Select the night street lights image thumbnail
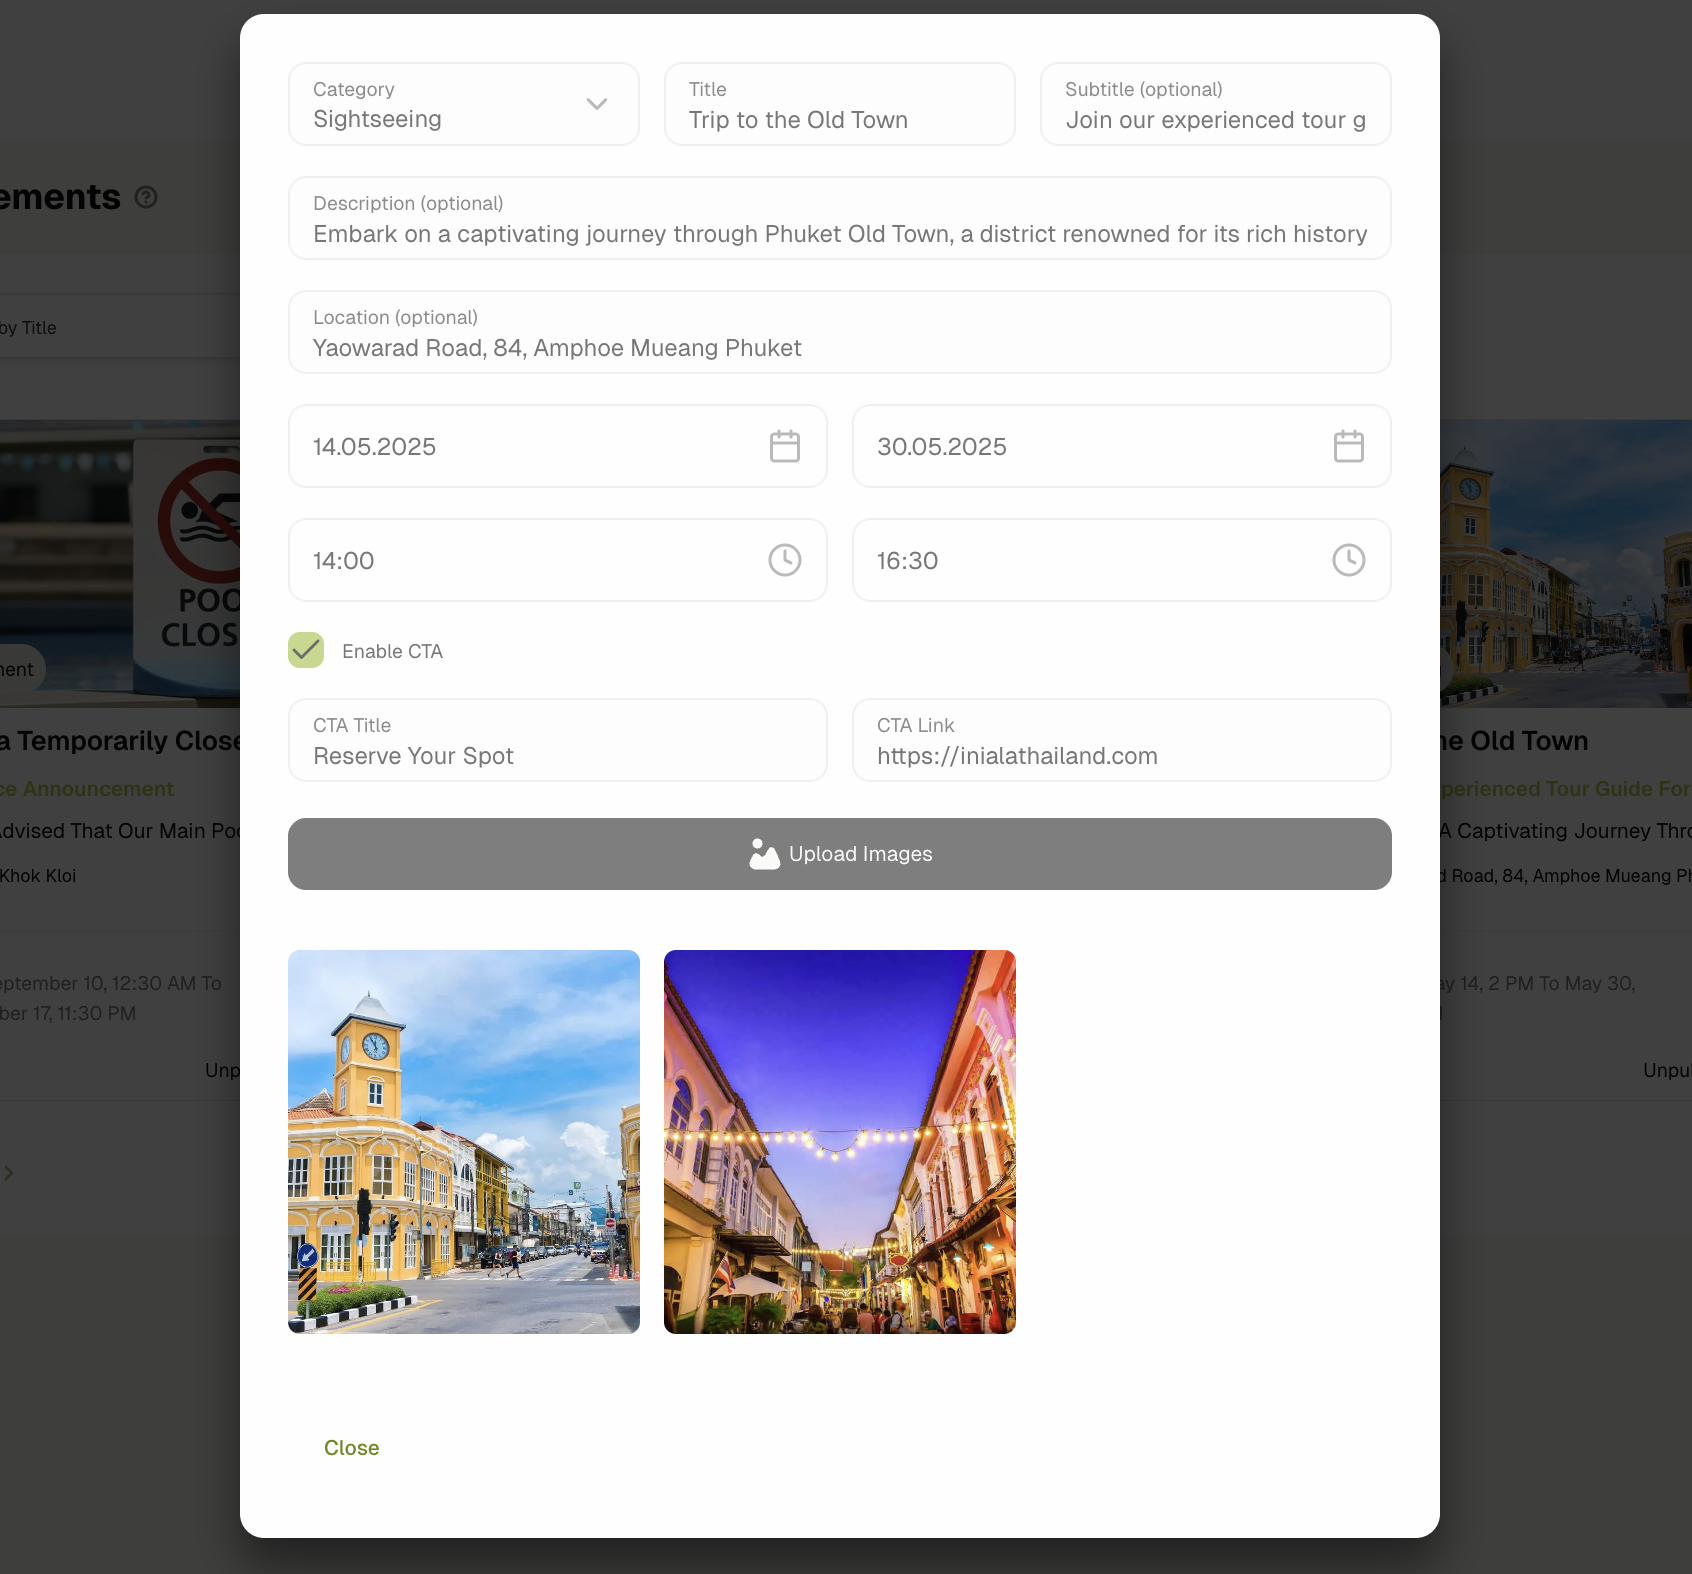Image resolution: width=1692 pixels, height=1574 pixels. click(x=840, y=1142)
